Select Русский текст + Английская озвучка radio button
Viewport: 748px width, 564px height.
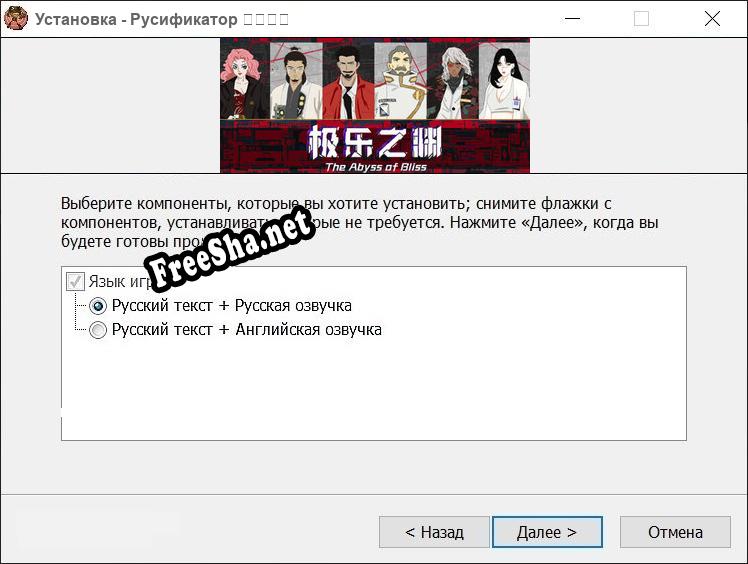coord(98,330)
